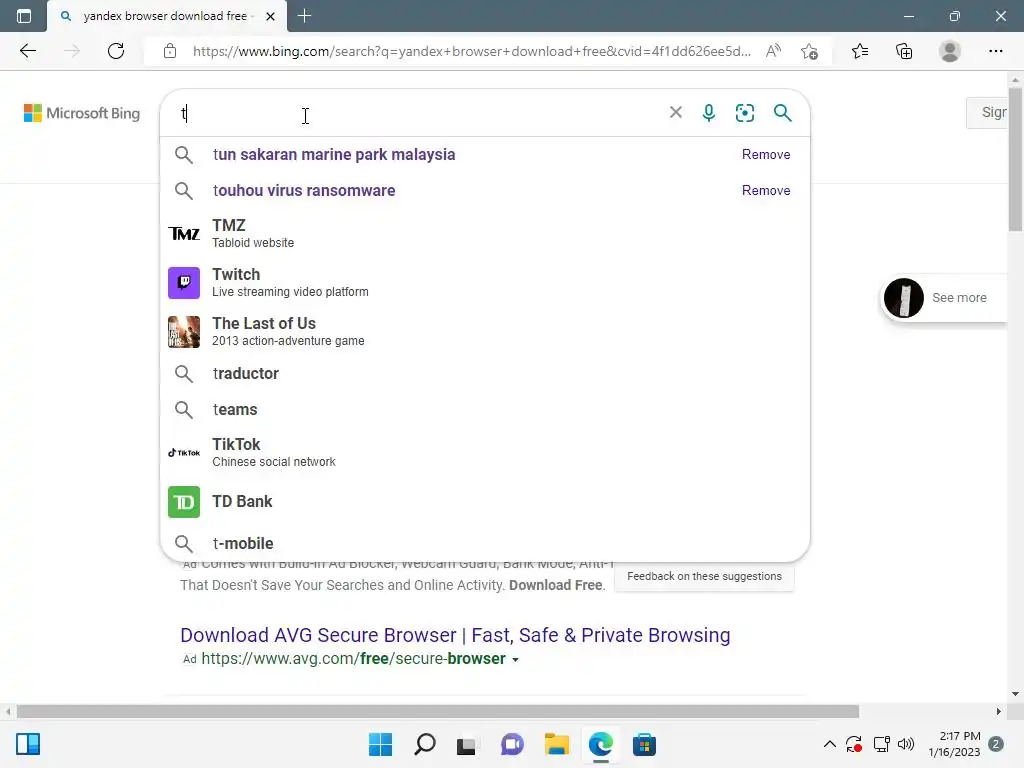
Task: Open the tab actions menu icon
Action: tap(24, 16)
